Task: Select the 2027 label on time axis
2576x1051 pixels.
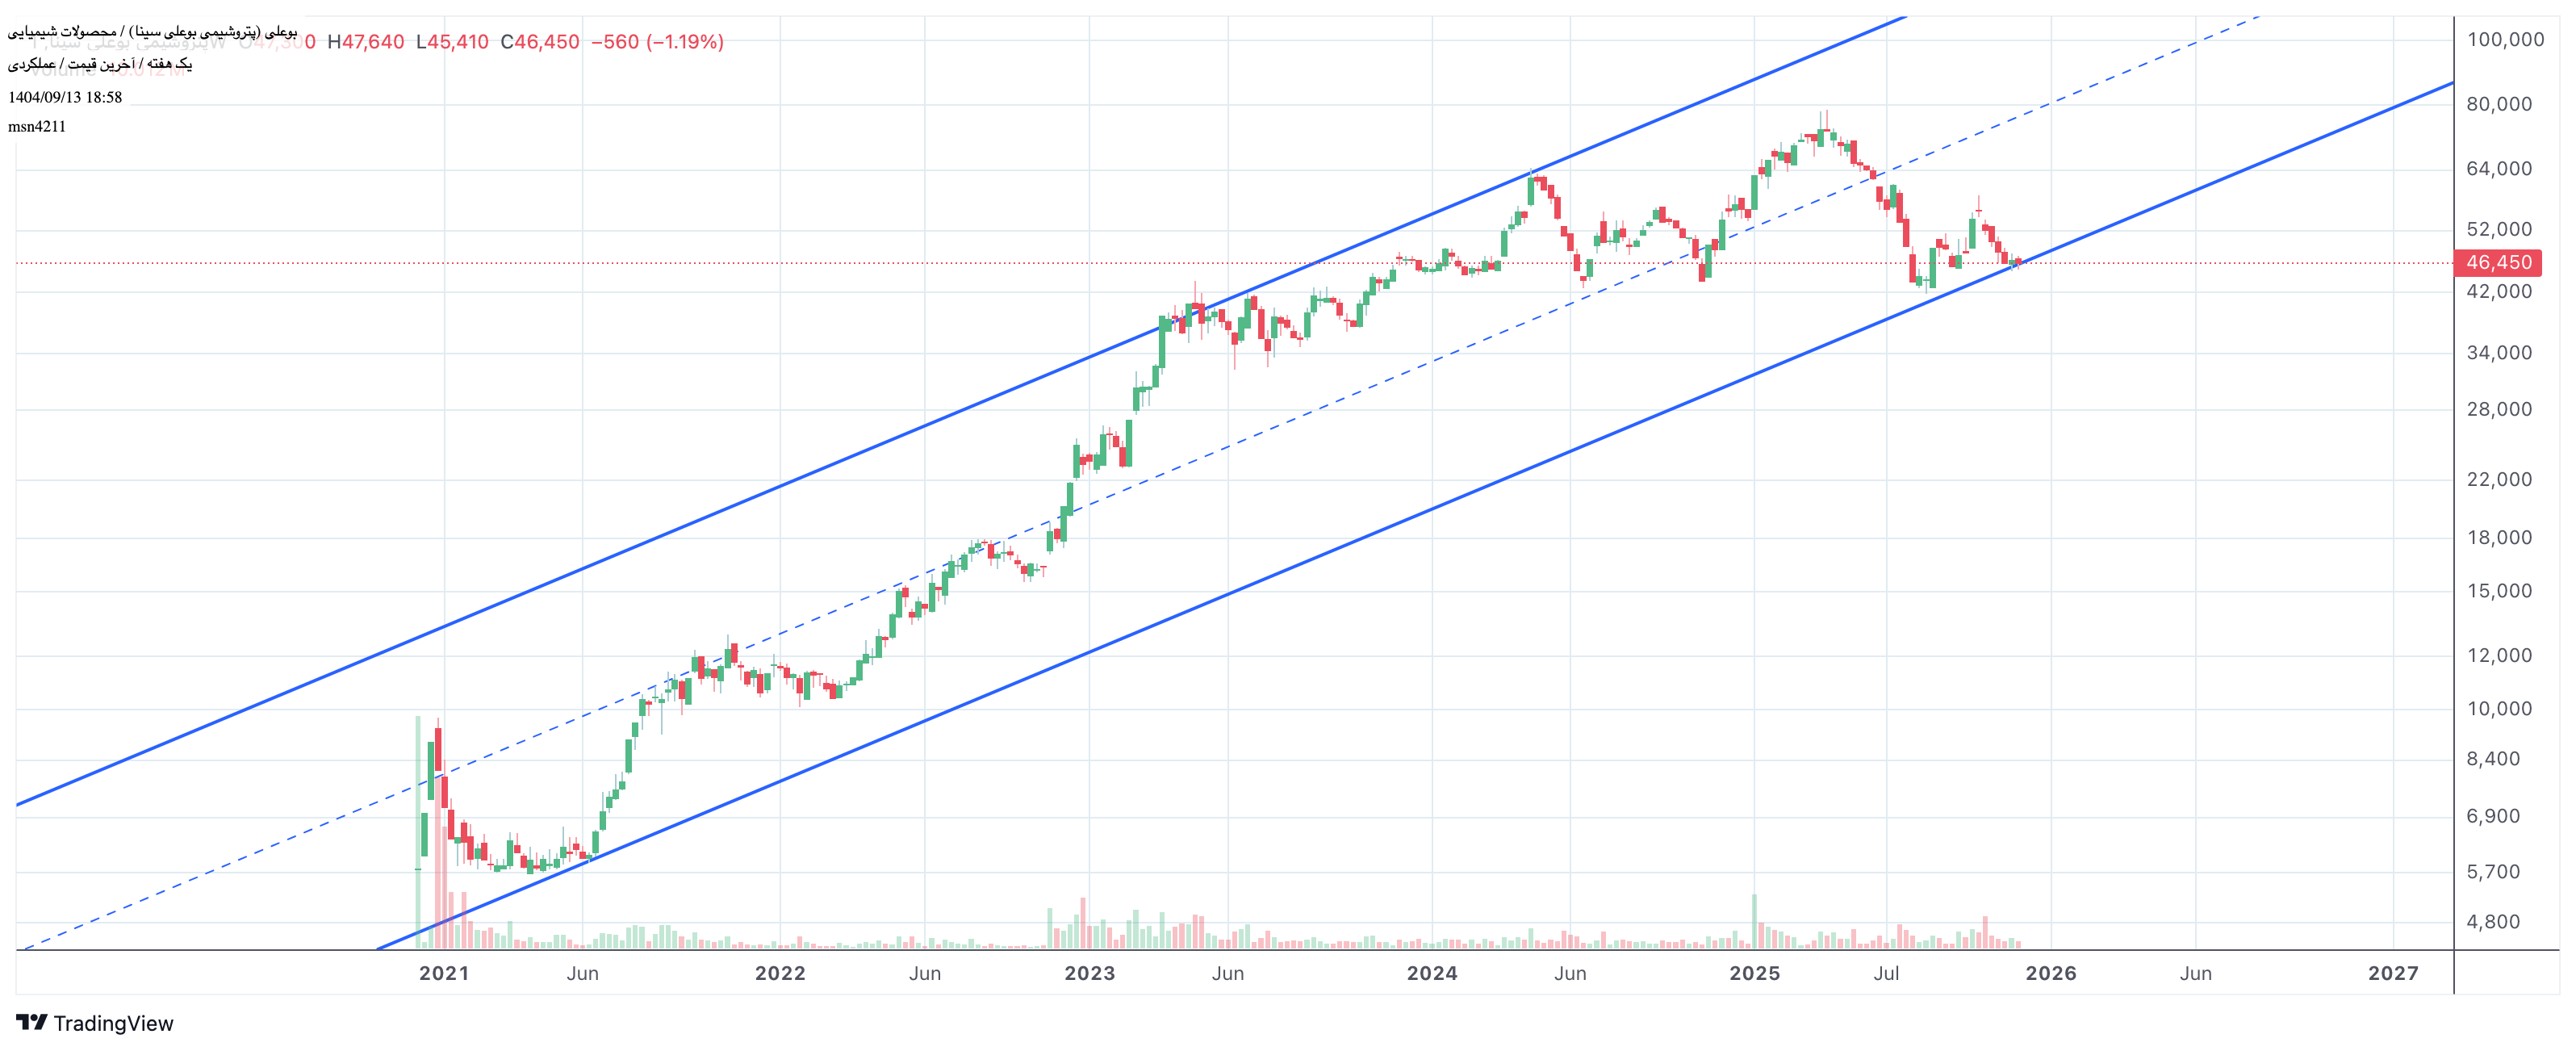Action: pos(2392,973)
